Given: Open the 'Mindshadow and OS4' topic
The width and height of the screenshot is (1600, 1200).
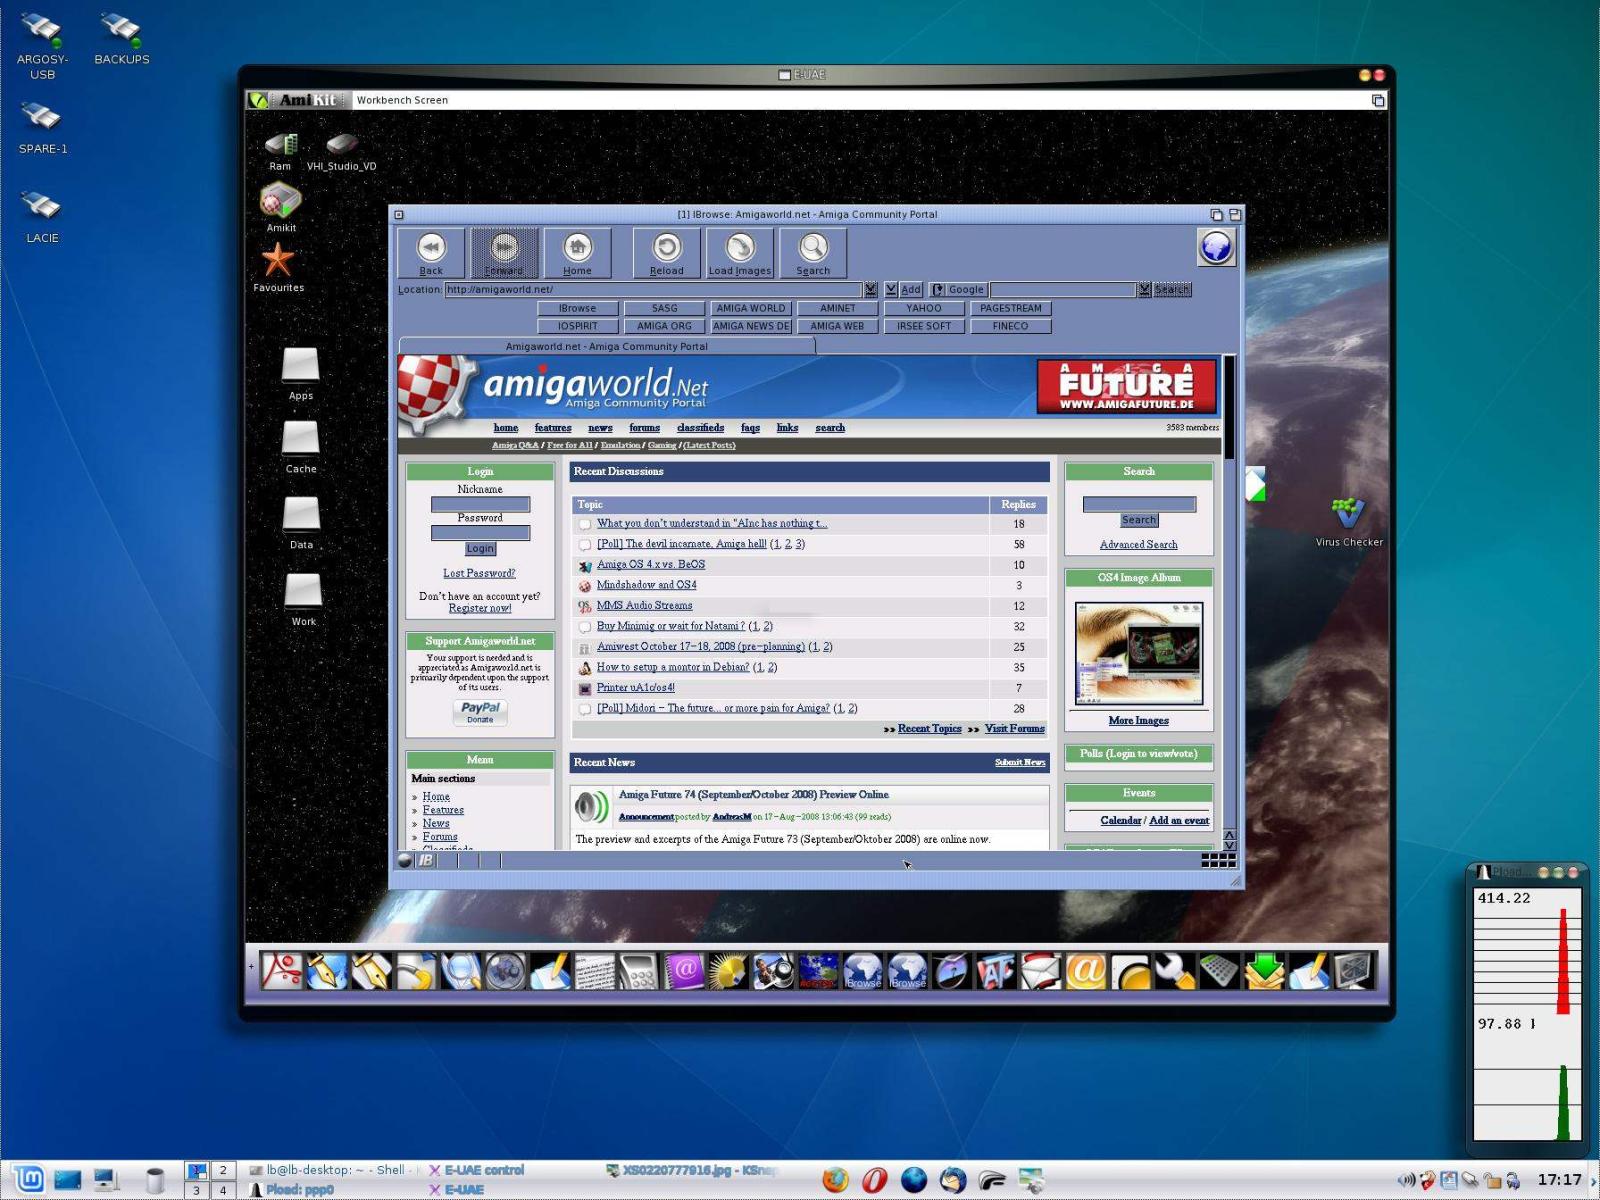Looking at the screenshot, I should pos(646,585).
